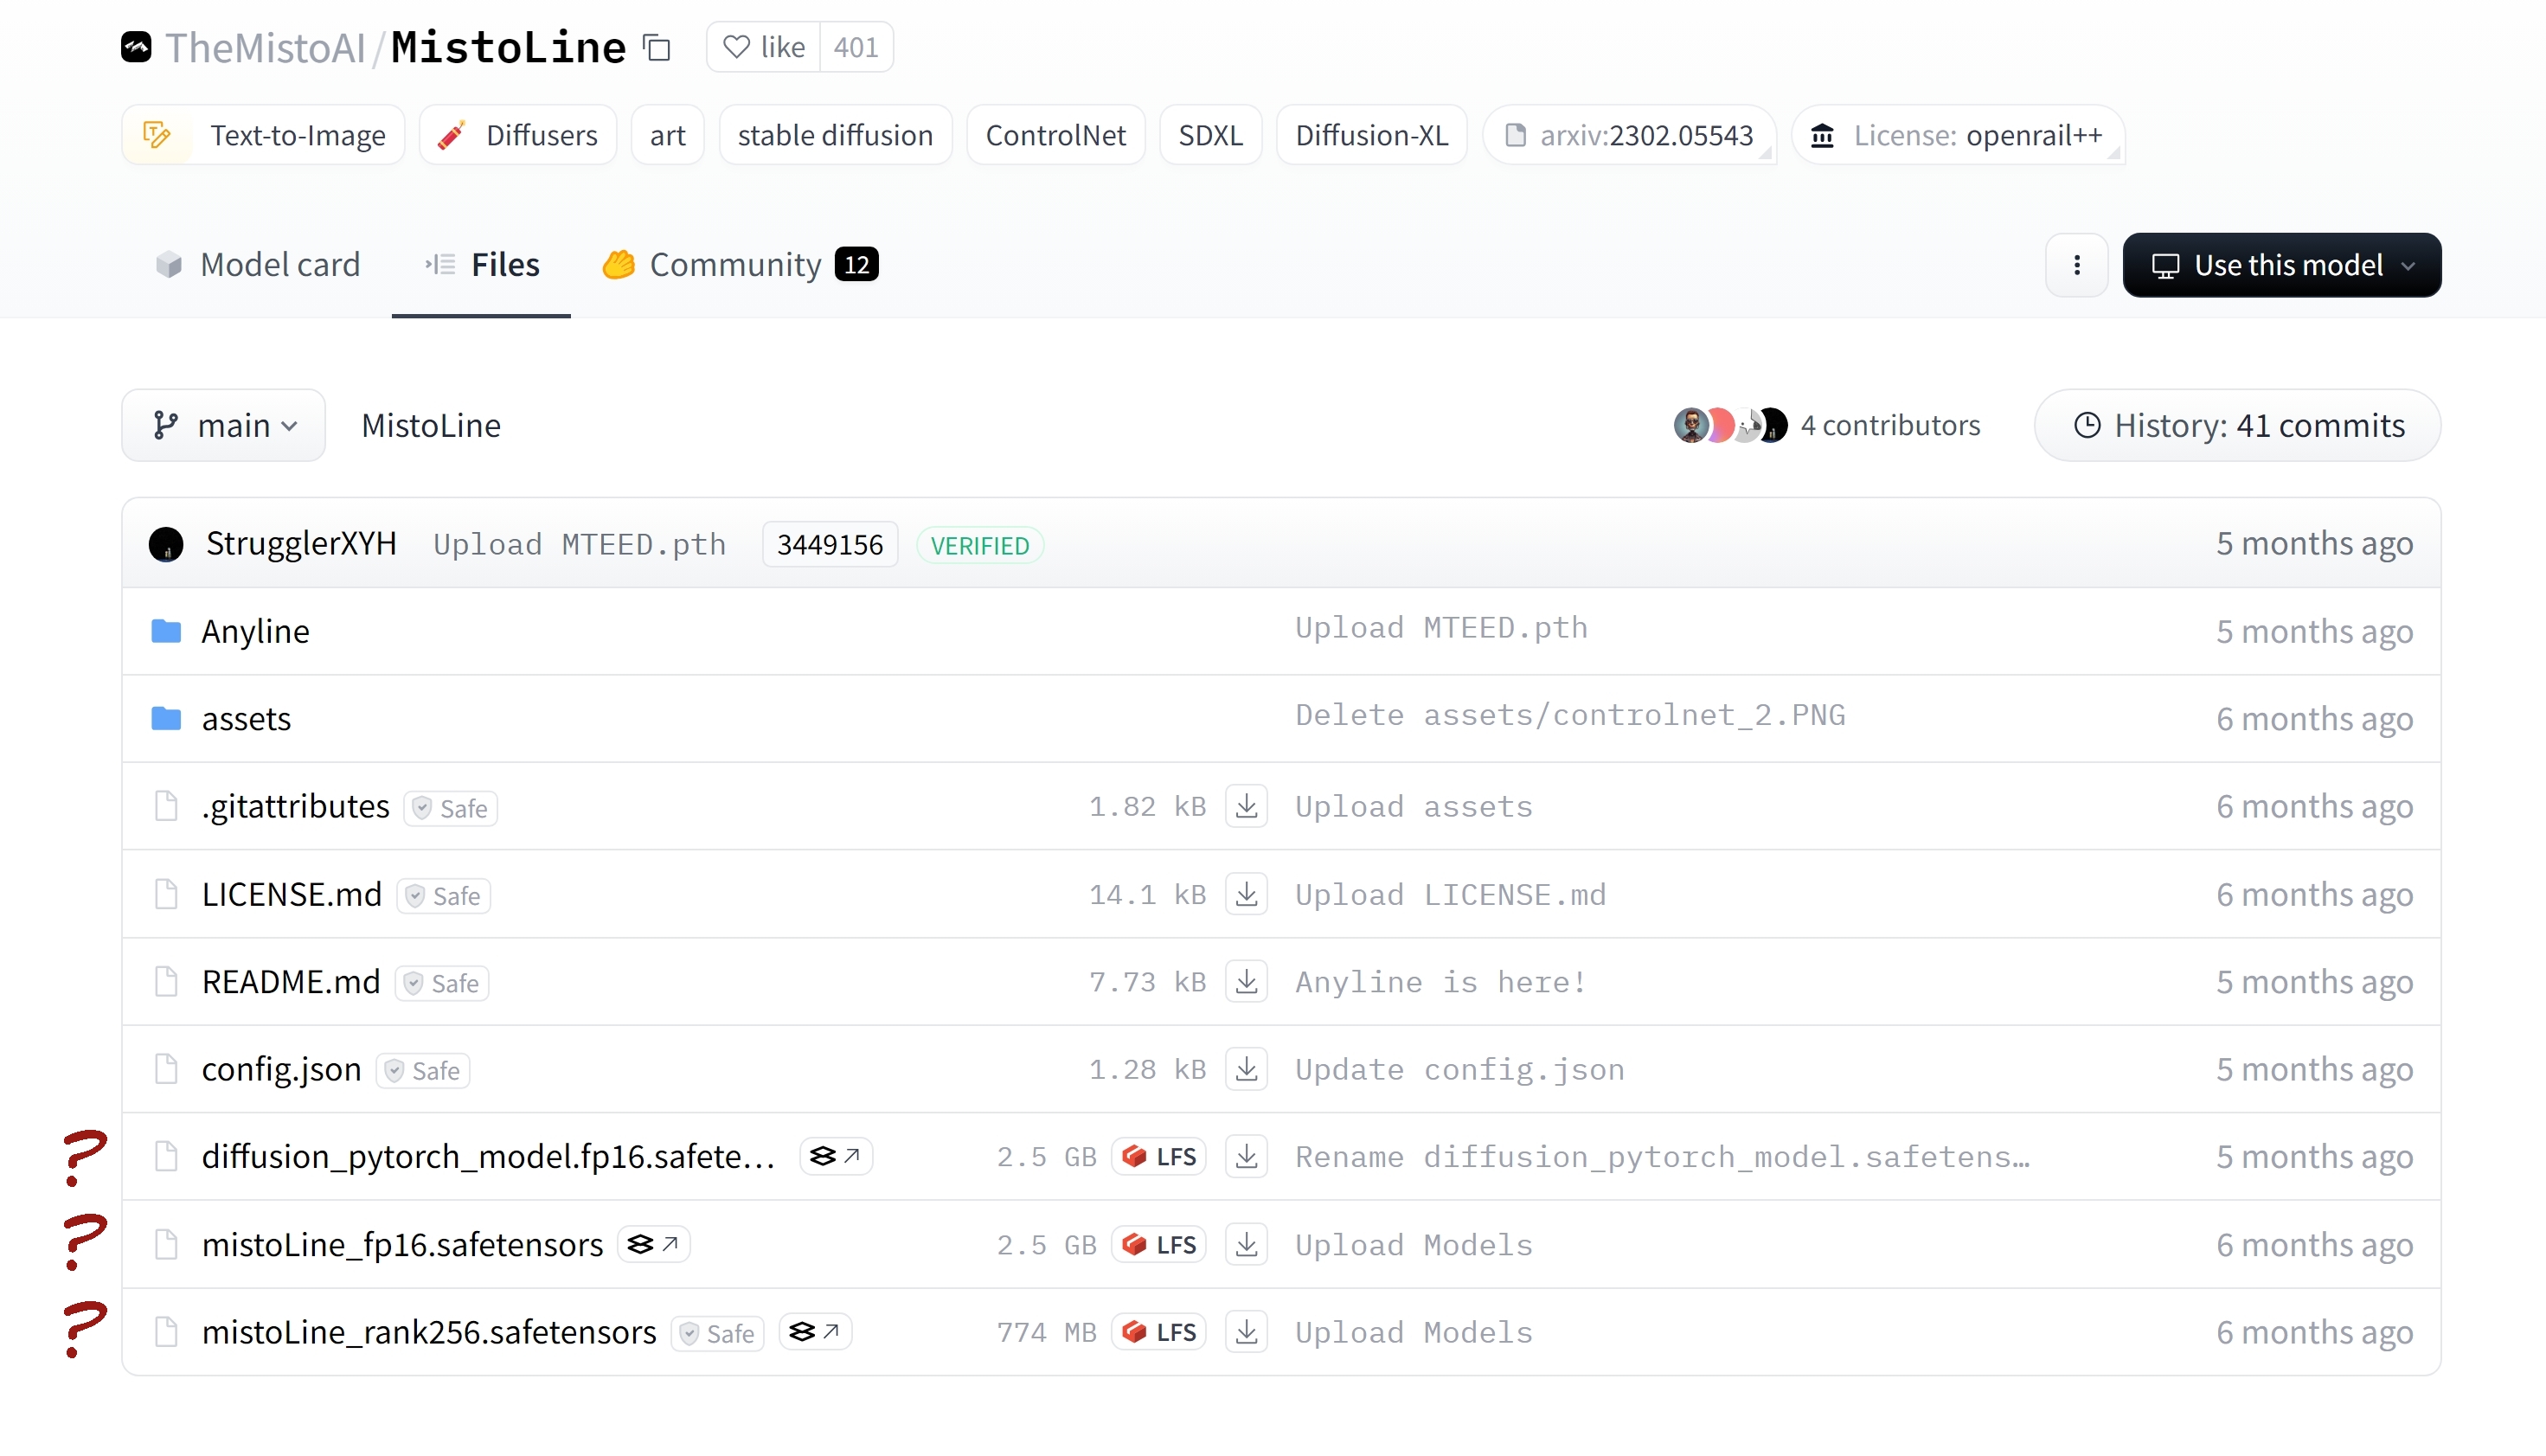Open the assets folder
The height and width of the screenshot is (1456, 2546).
click(x=246, y=718)
